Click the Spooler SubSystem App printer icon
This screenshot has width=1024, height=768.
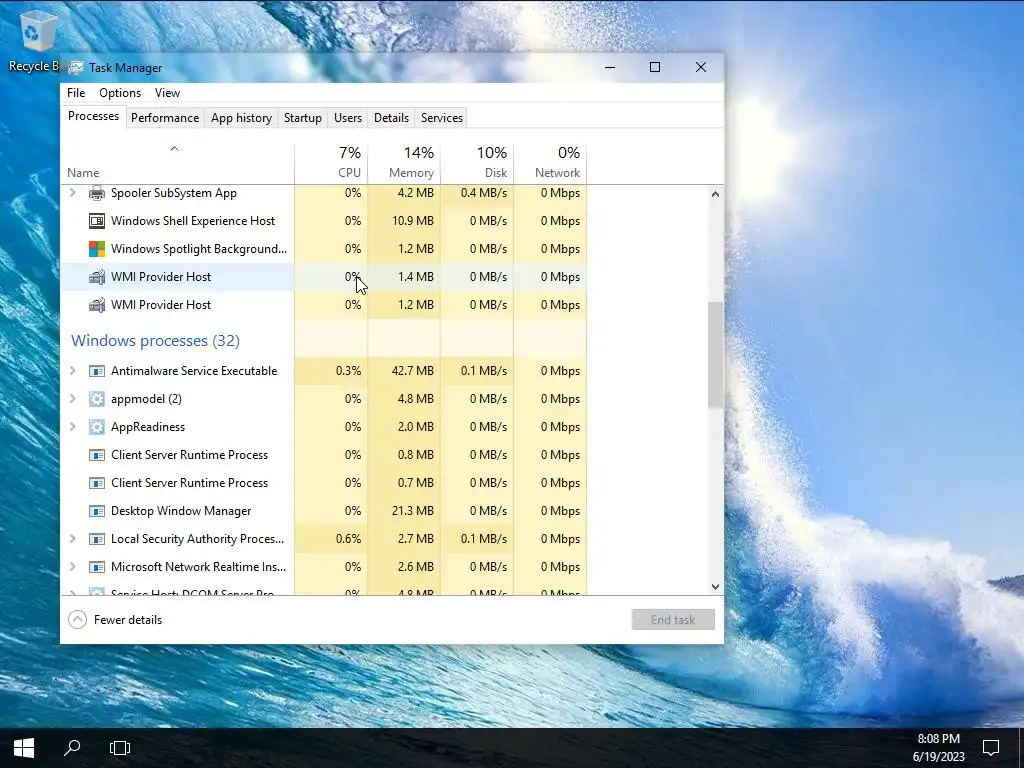(97, 193)
